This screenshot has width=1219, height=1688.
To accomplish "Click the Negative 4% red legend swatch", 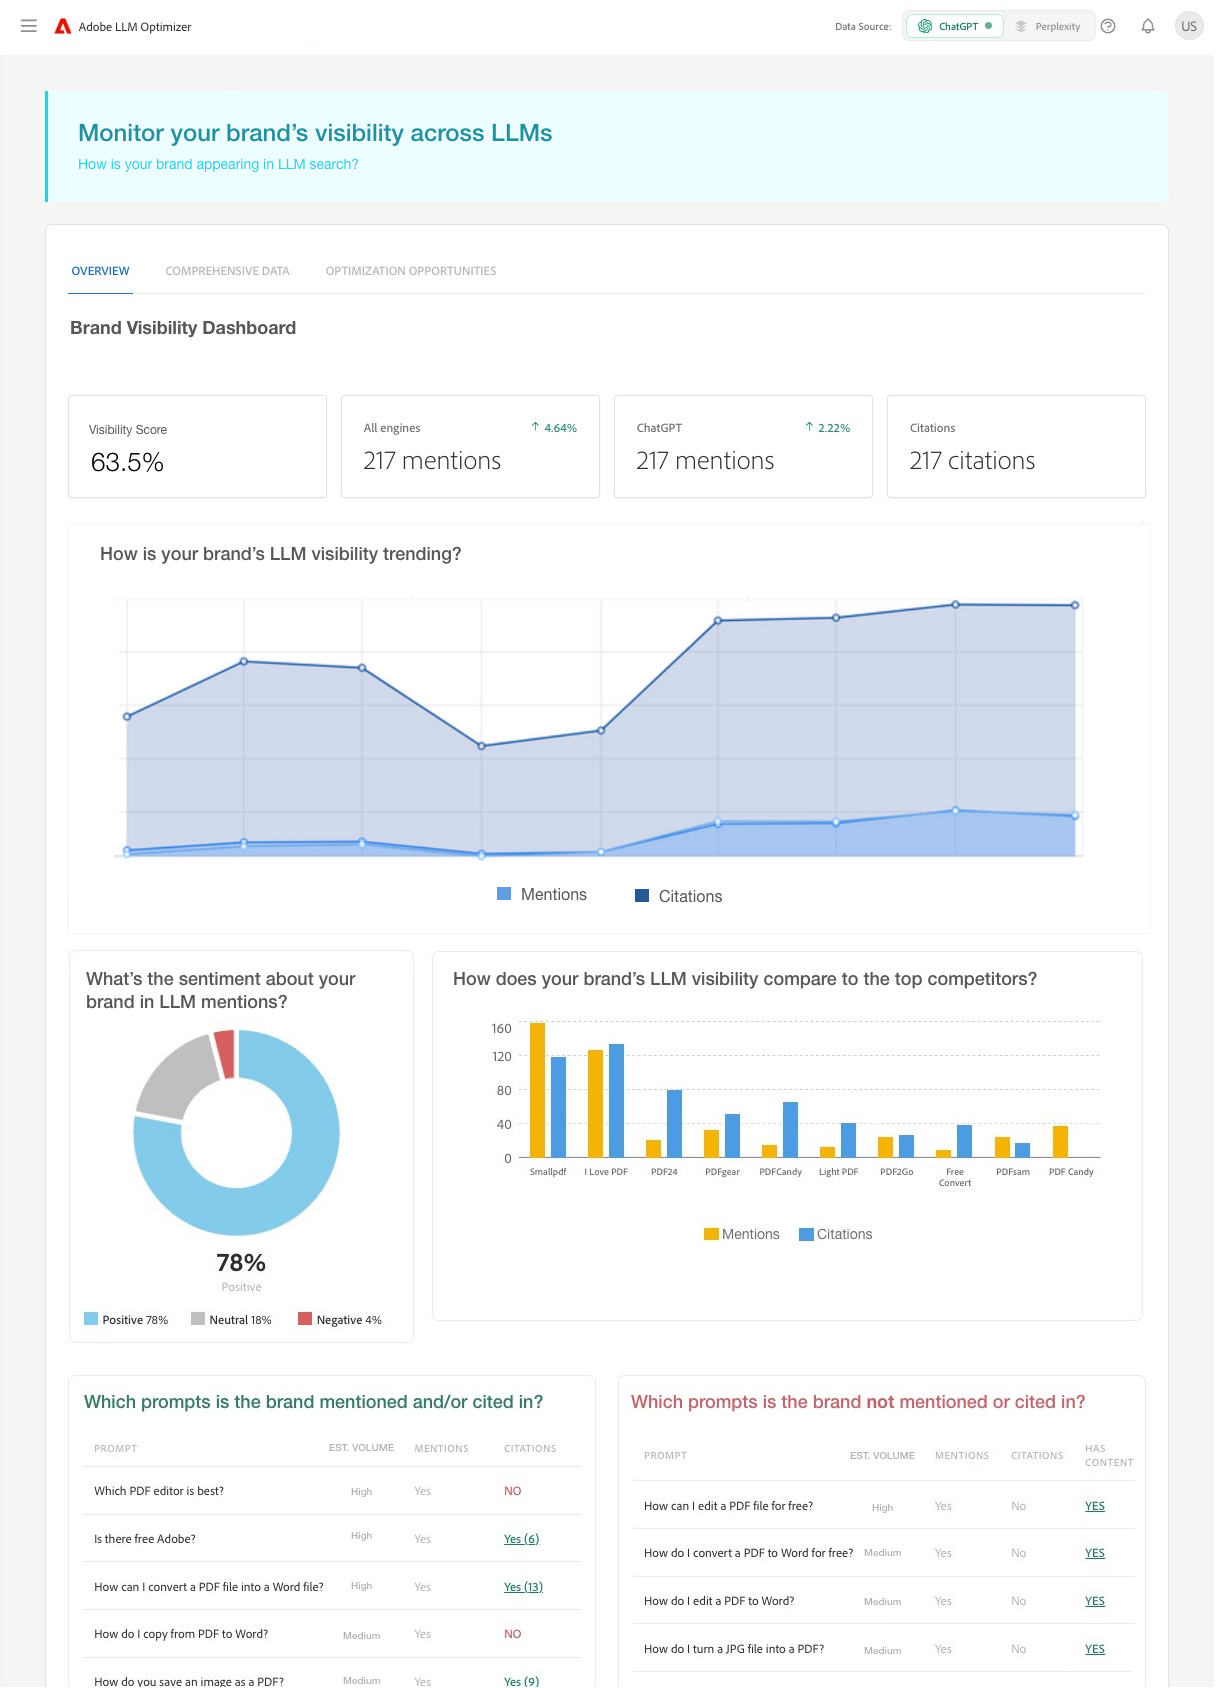I will tap(305, 1319).
